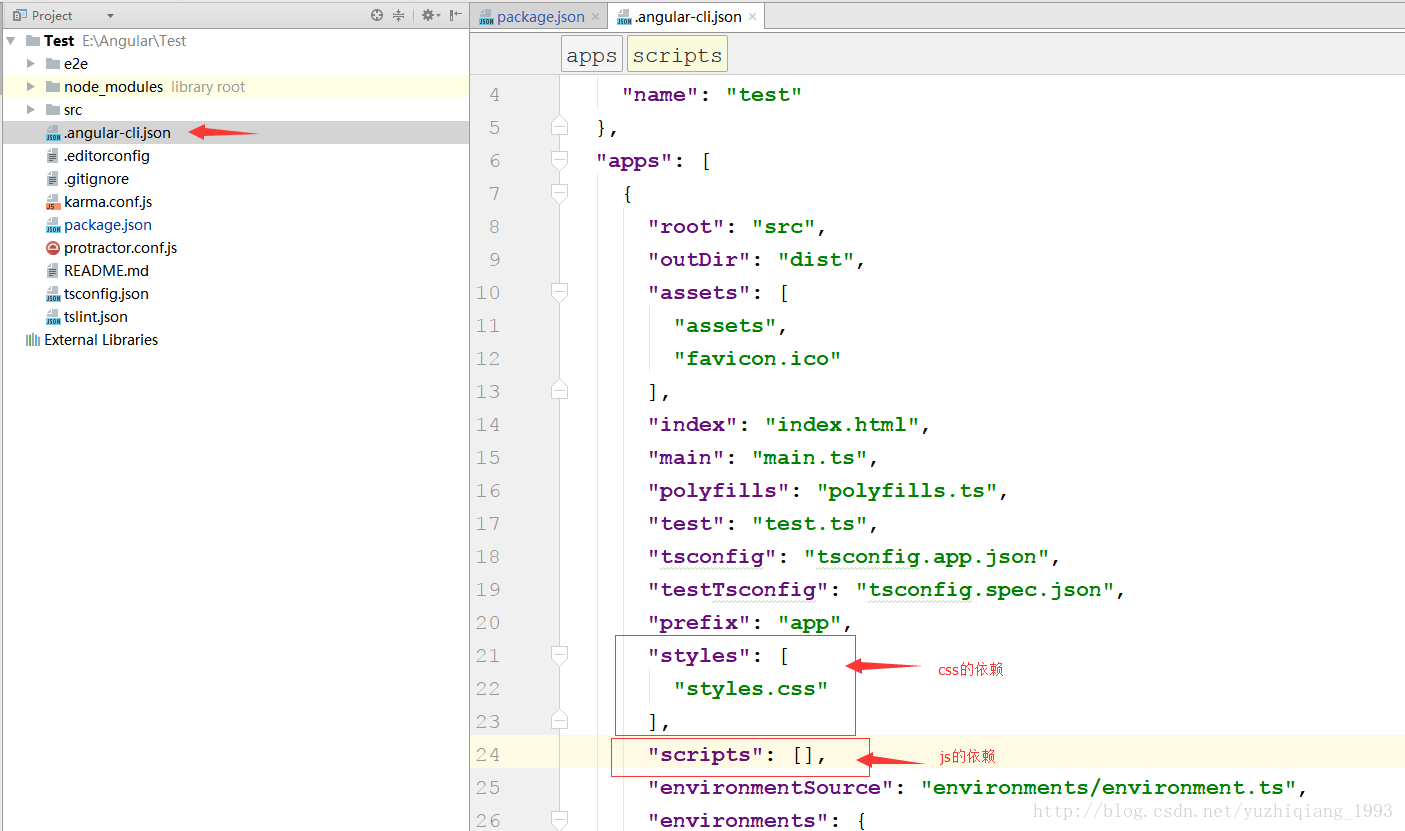Viewport: 1405px width, 831px height.
Task: Select the scripts breadcrumb
Action: tap(677, 55)
